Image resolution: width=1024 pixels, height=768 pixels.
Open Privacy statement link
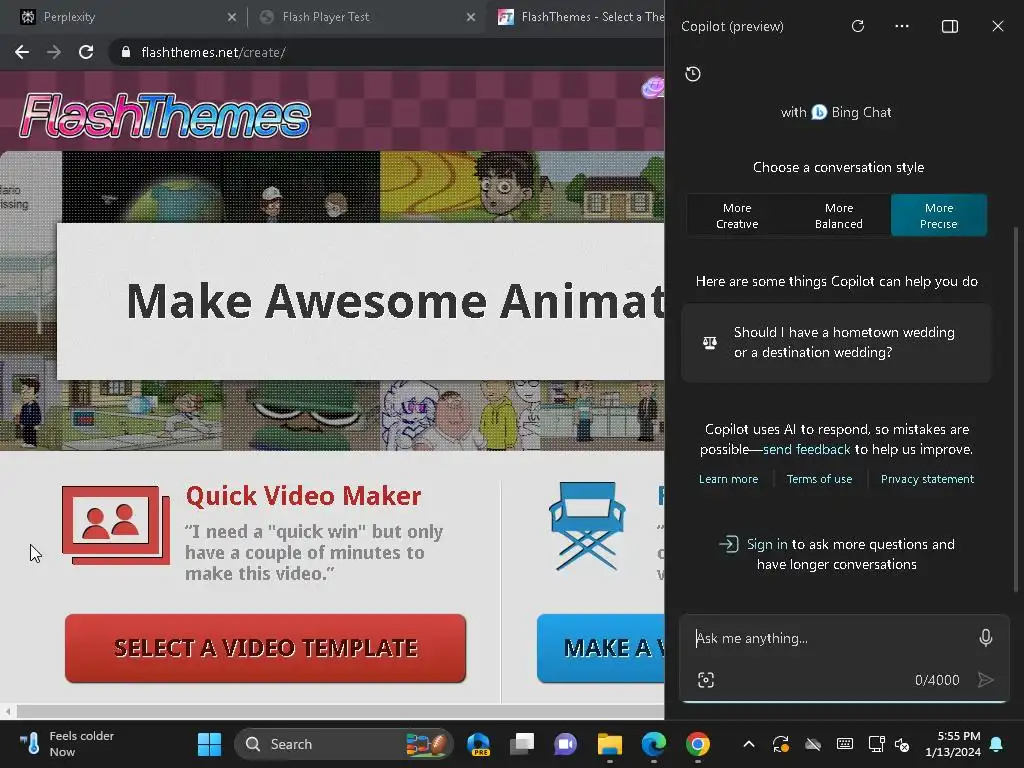(927, 479)
